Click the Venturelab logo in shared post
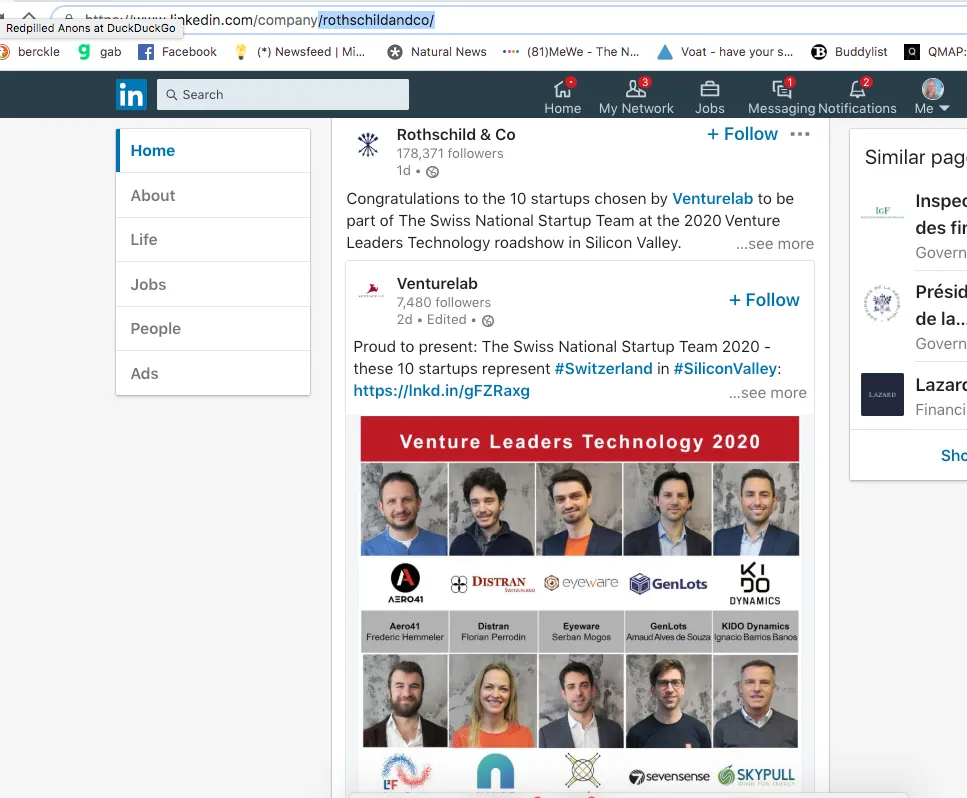The width and height of the screenshot is (967, 798). 371,290
